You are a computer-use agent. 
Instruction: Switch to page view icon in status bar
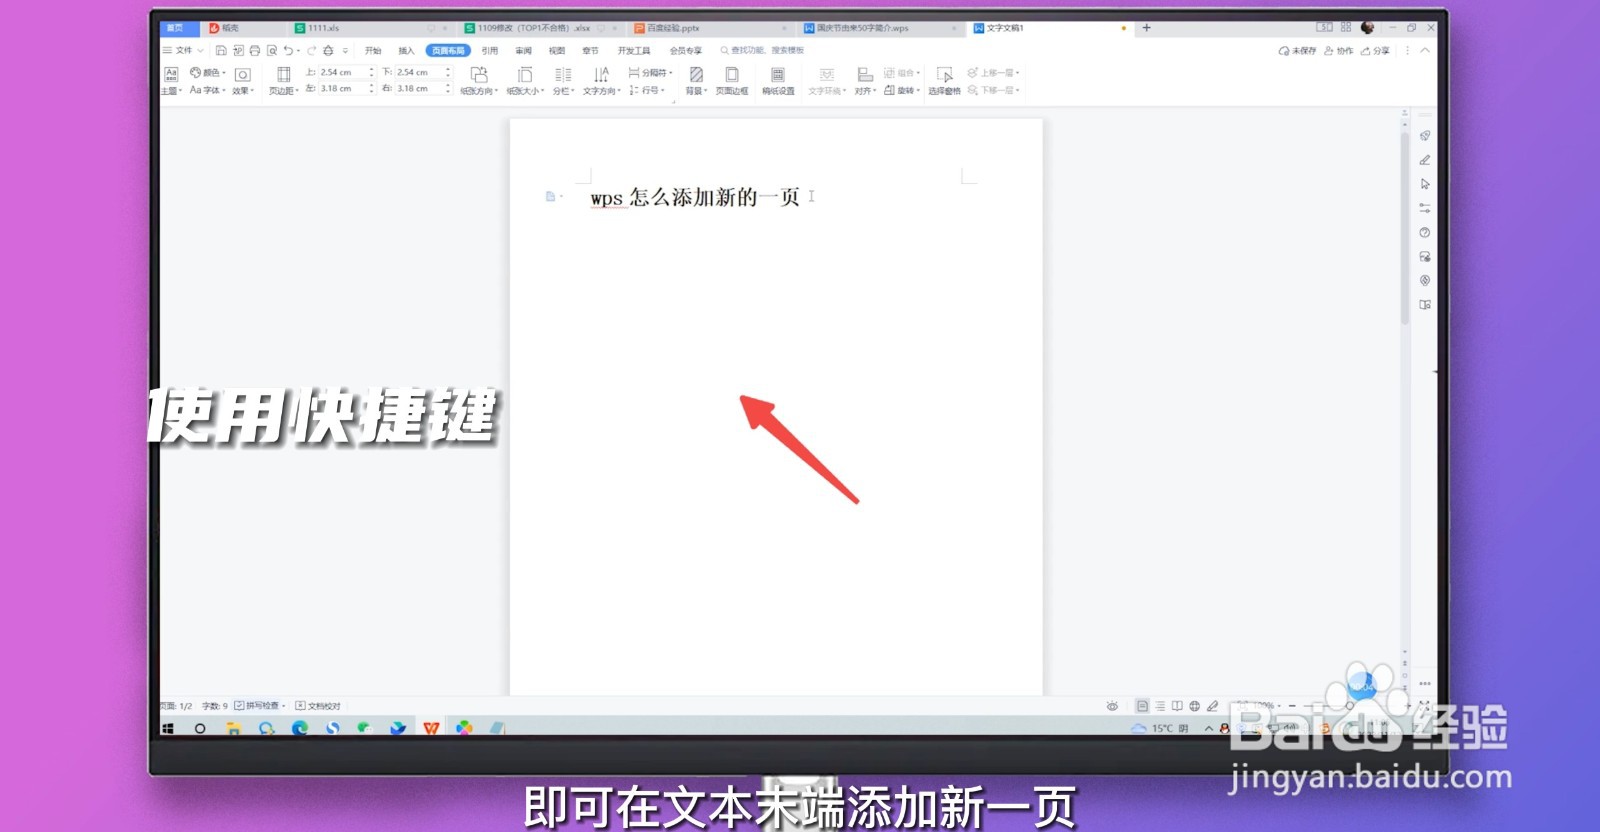pos(1142,706)
